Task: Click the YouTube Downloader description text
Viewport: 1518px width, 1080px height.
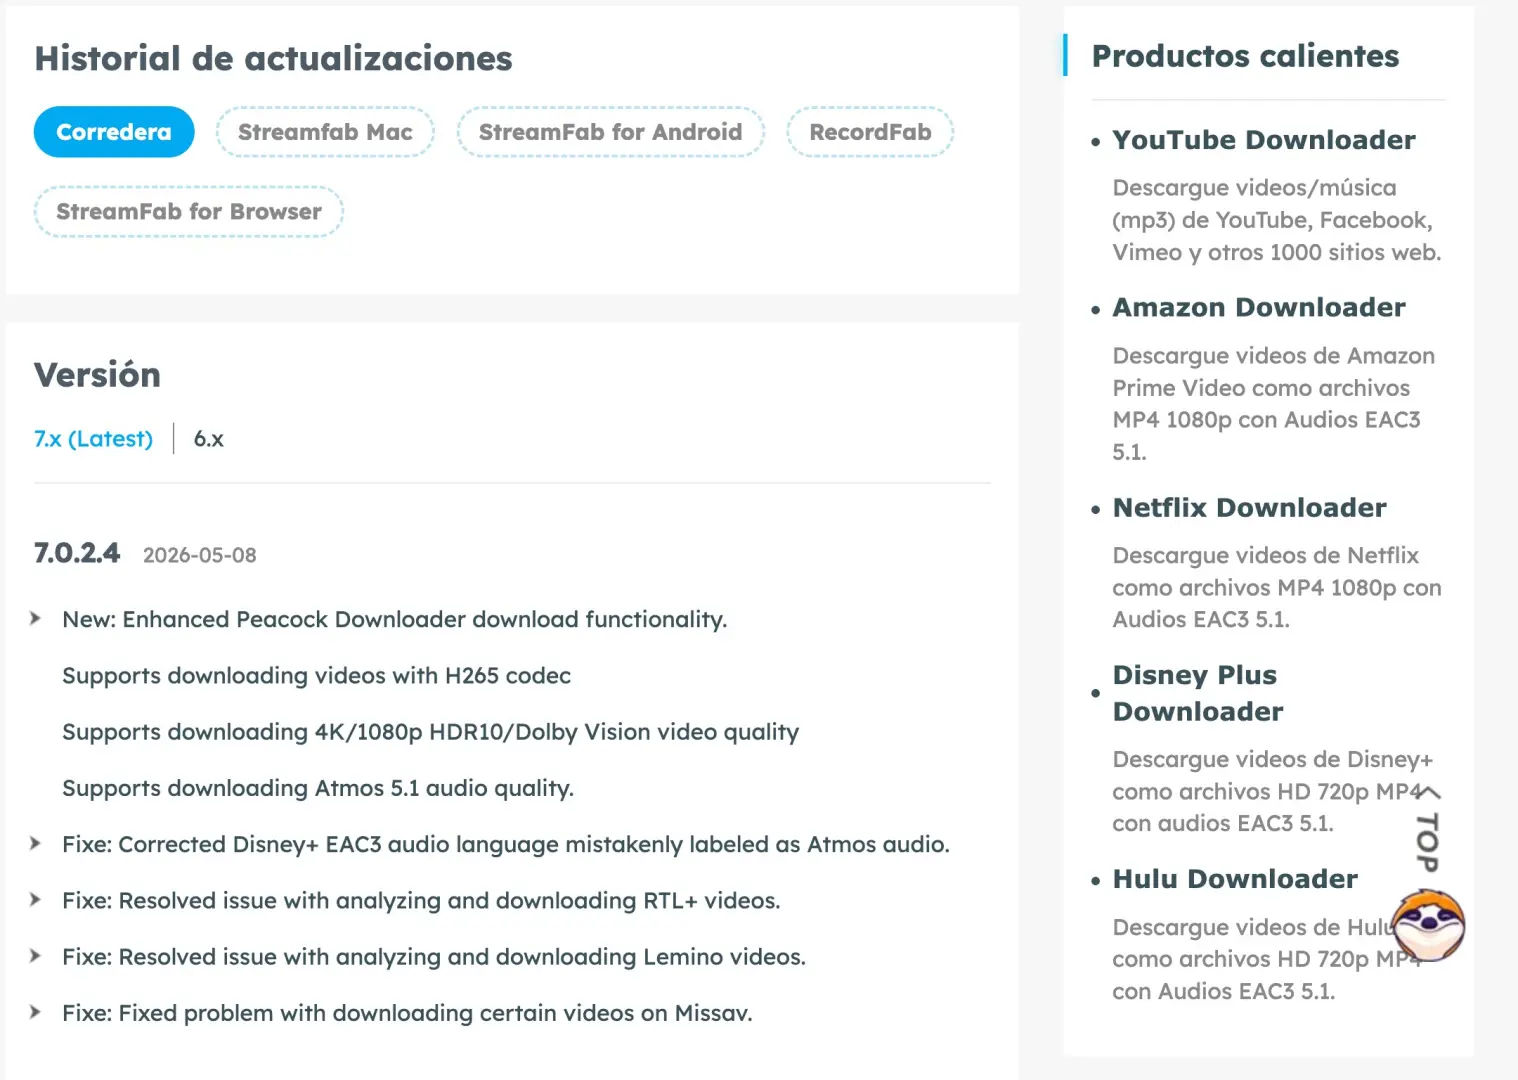Action: pos(1277,220)
